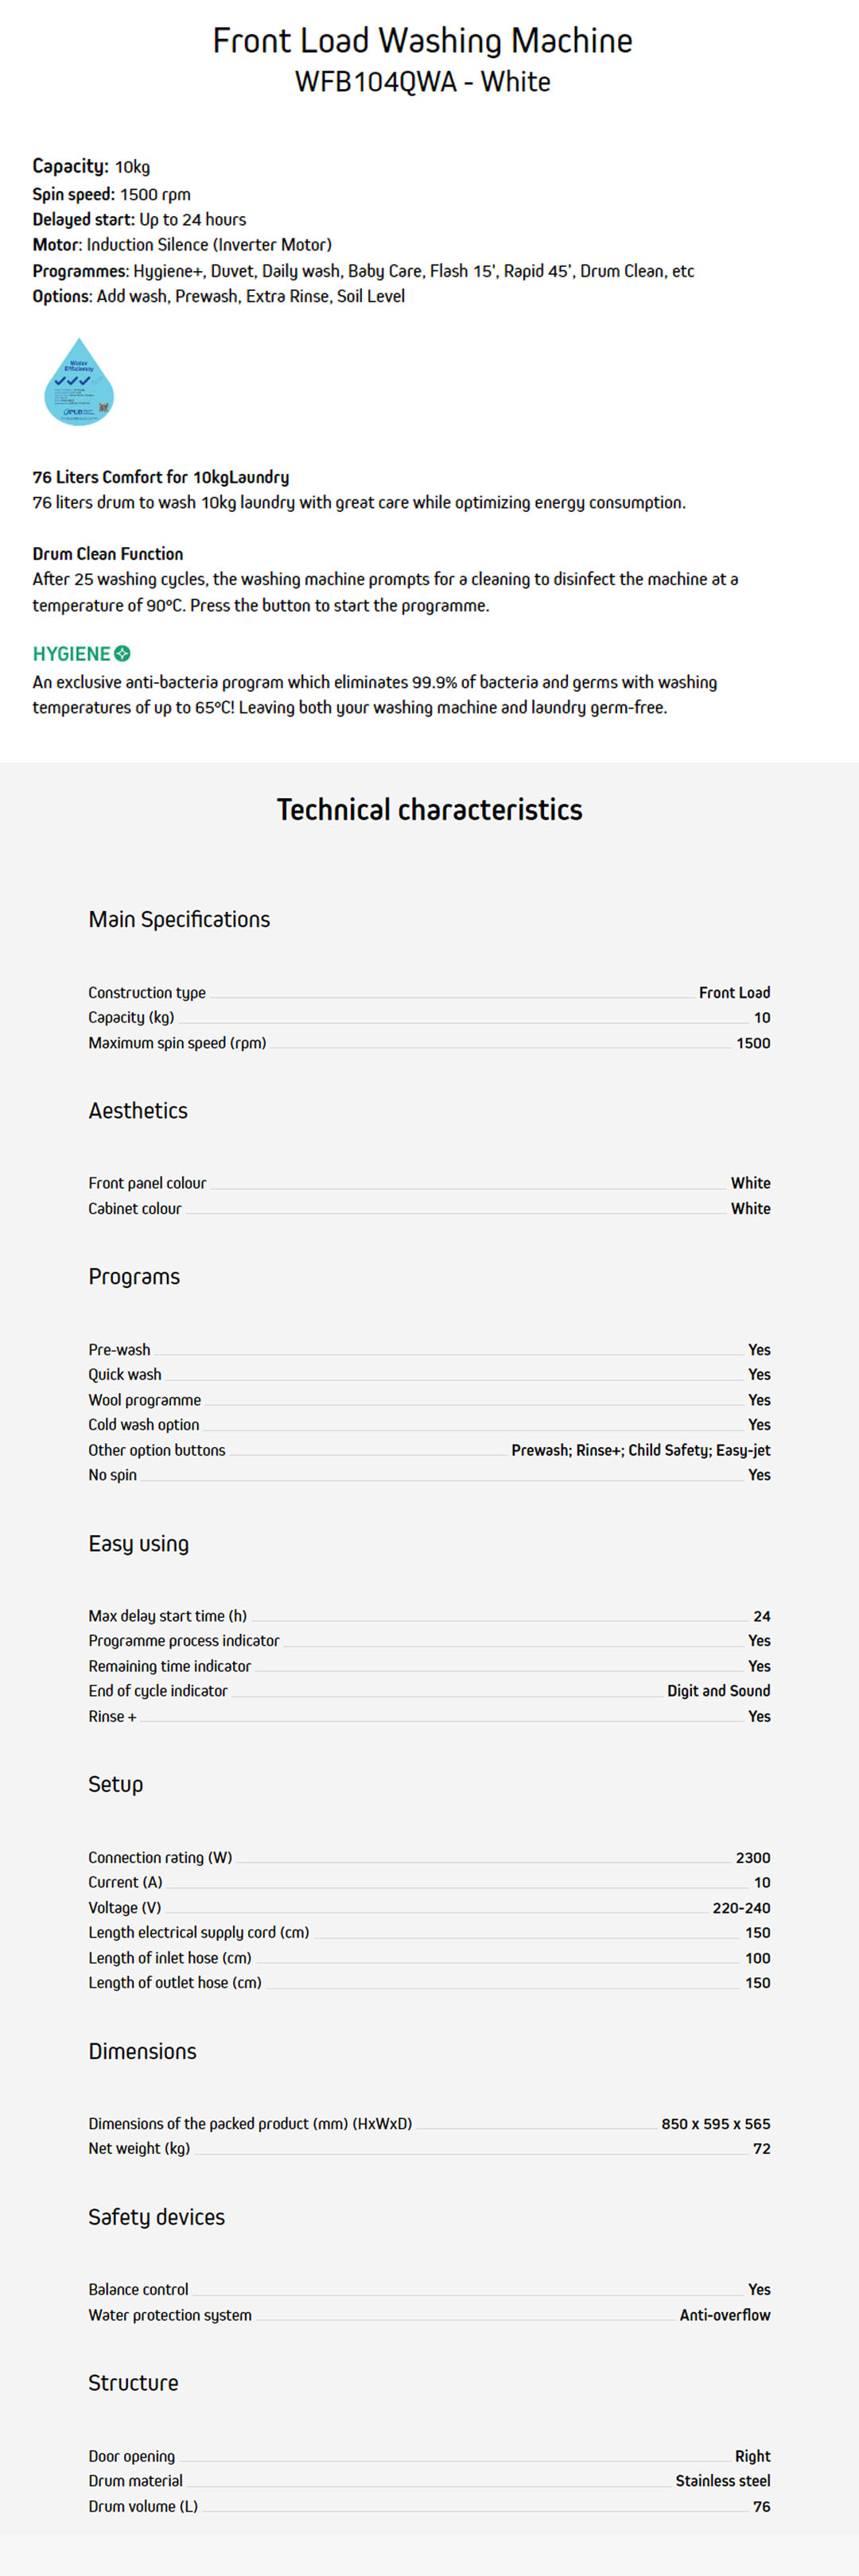Click the Drum Clean Function heading
The width and height of the screenshot is (859, 2576).
pyautogui.click(x=108, y=554)
